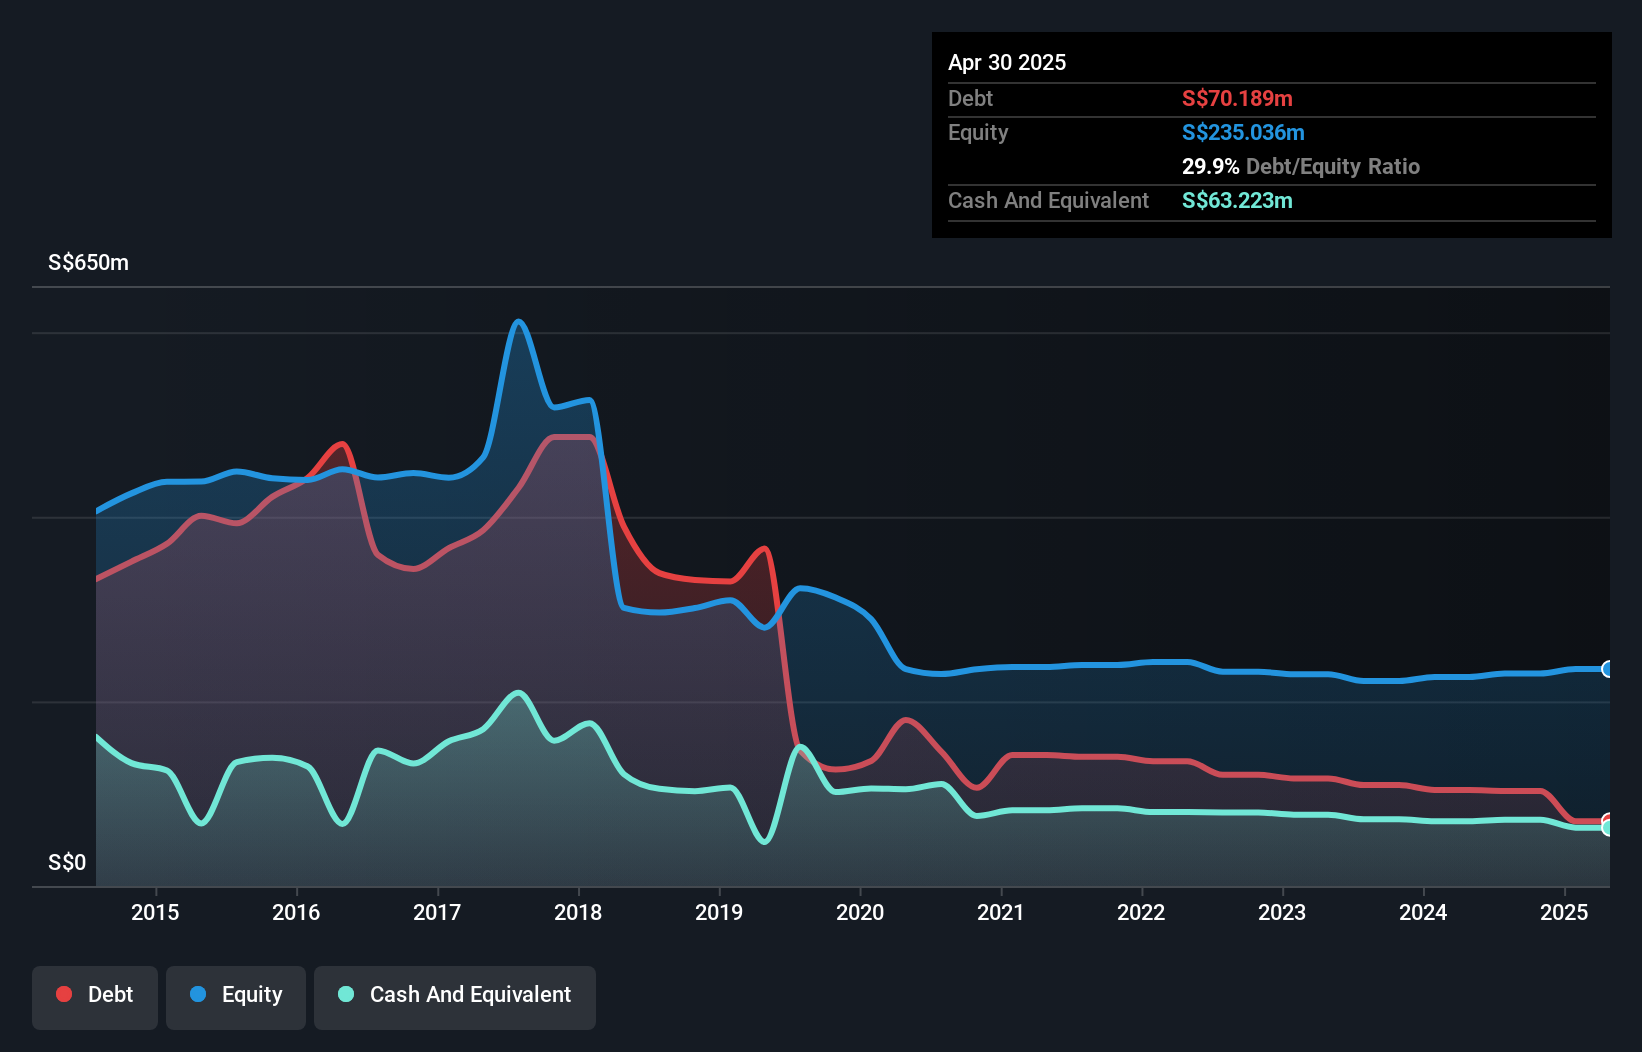This screenshot has width=1642, height=1052.
Task: Select the blue Equity endpoint marker on chart
Action: 1608,669
